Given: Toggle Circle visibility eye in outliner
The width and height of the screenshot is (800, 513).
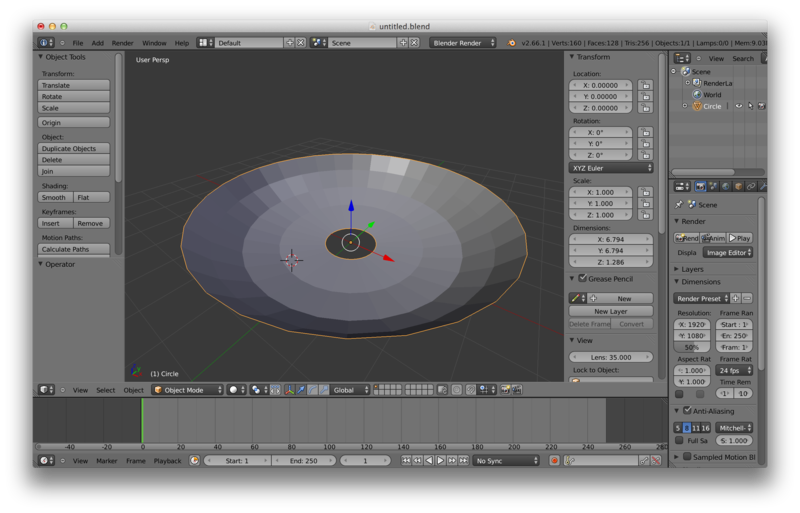Looking at the screenshot, I should (738, 106).
